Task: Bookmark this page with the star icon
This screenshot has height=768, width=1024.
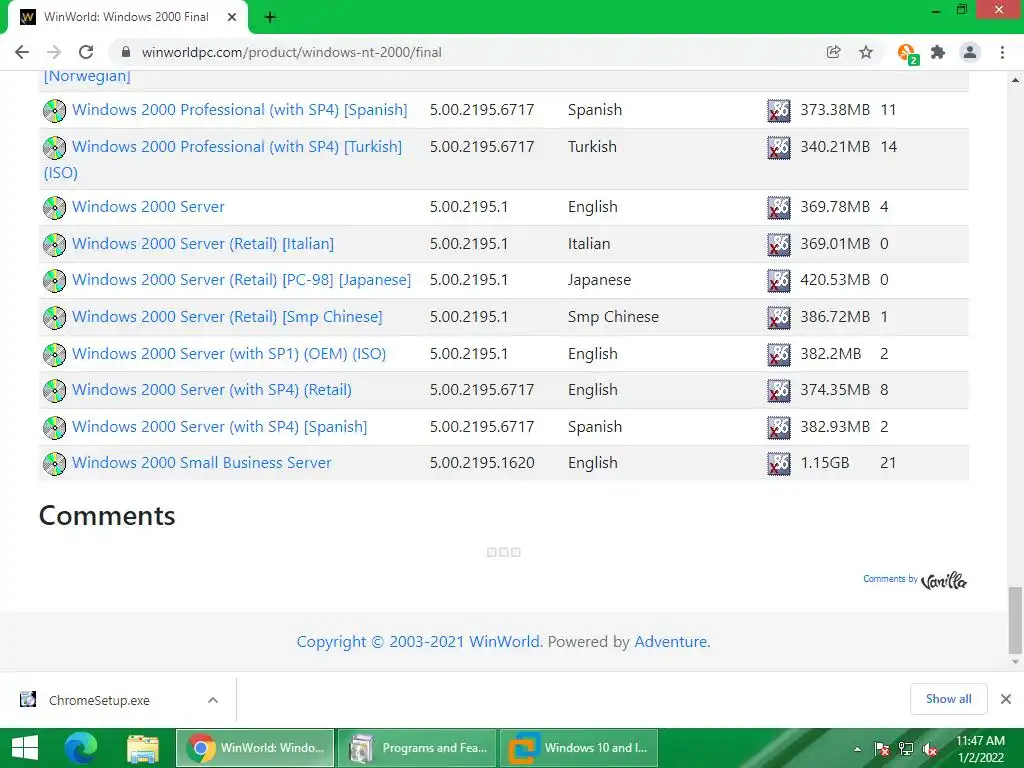Action: click(x=866, y=52)
